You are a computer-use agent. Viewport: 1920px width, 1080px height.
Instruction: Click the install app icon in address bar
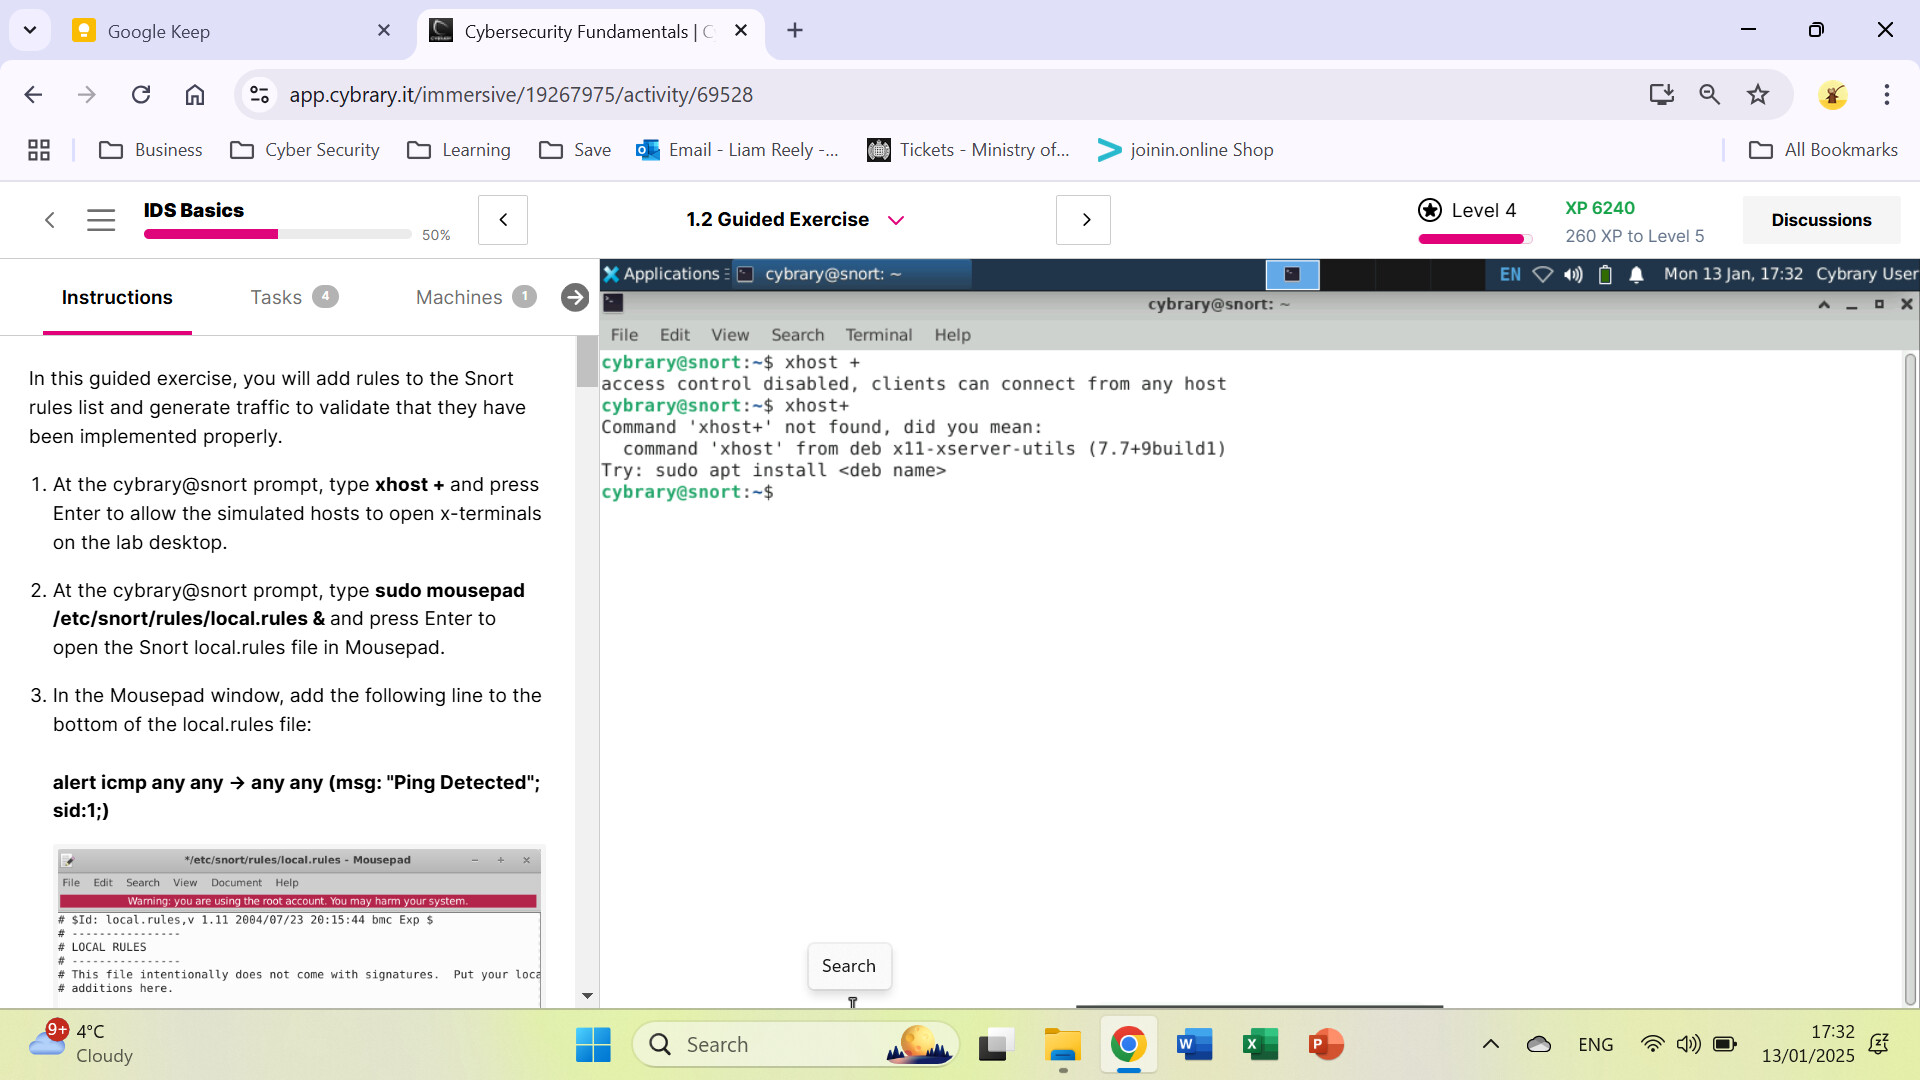click(x=1661, y=95)
